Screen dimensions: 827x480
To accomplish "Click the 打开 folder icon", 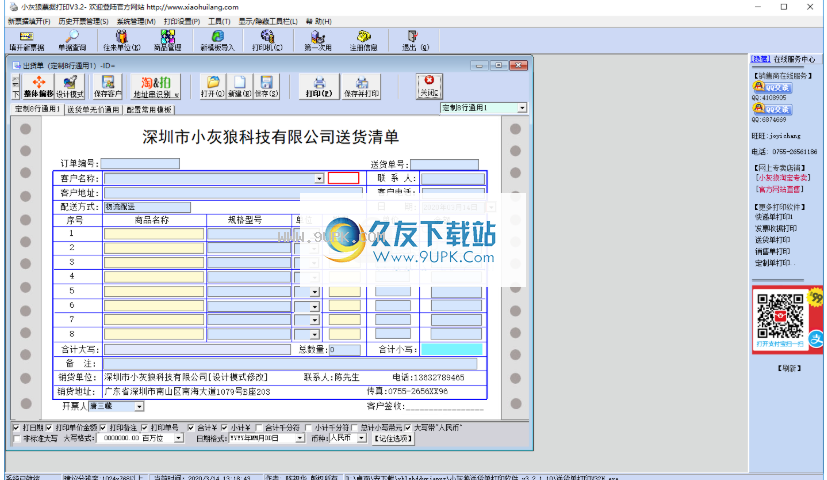I will [213, 87].
